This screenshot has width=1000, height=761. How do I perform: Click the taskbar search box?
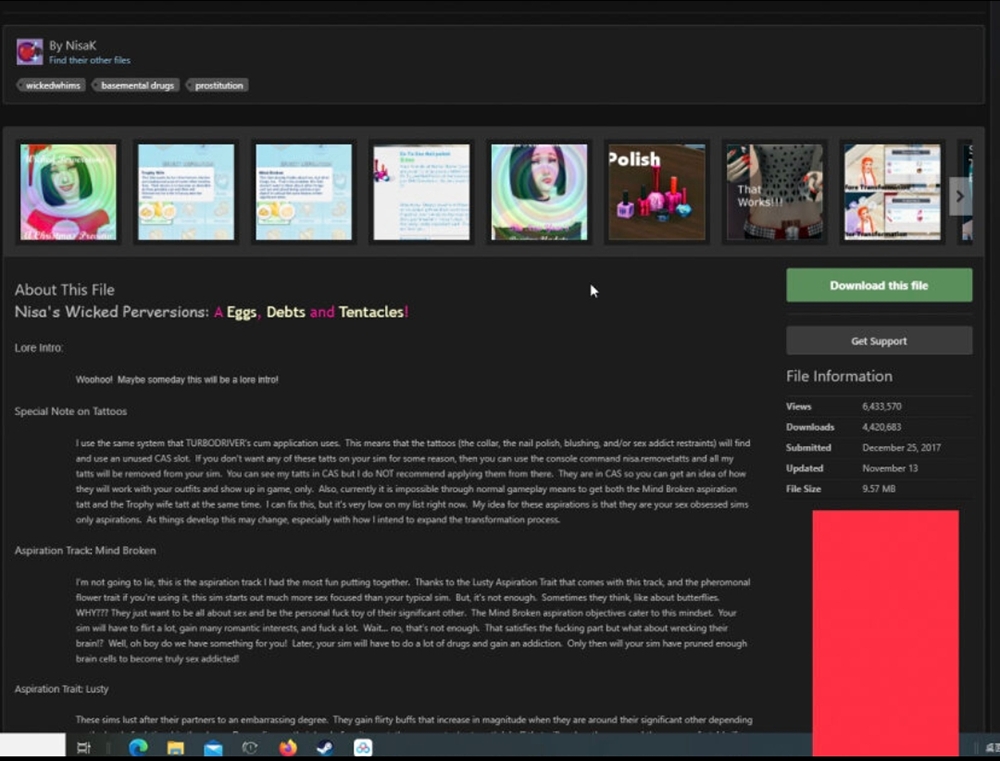tap(33, 746)
